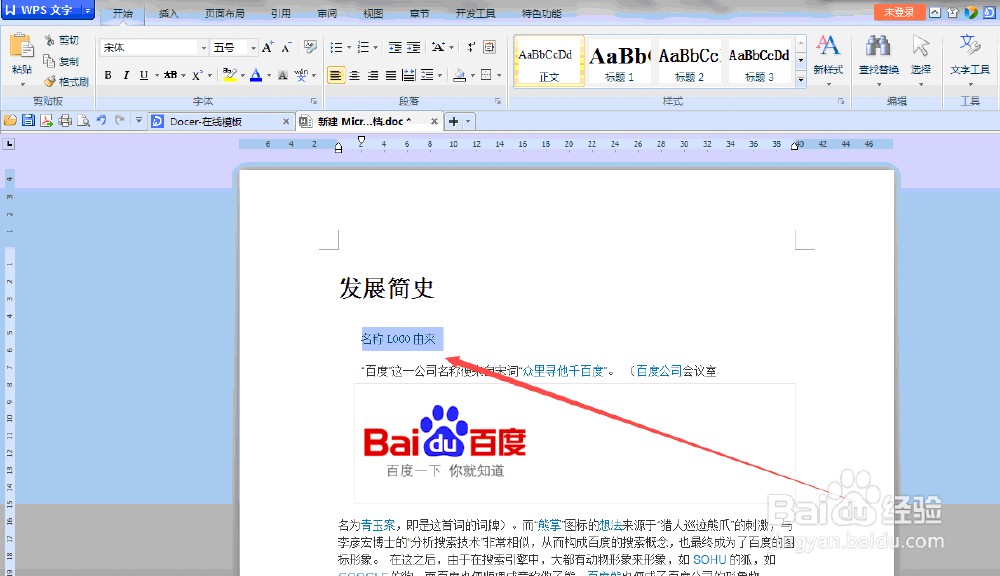The image size is (1000, 576).
Task: Apply justified paragraph alignment
Action: pyautogui.click(x=391, y=75)
